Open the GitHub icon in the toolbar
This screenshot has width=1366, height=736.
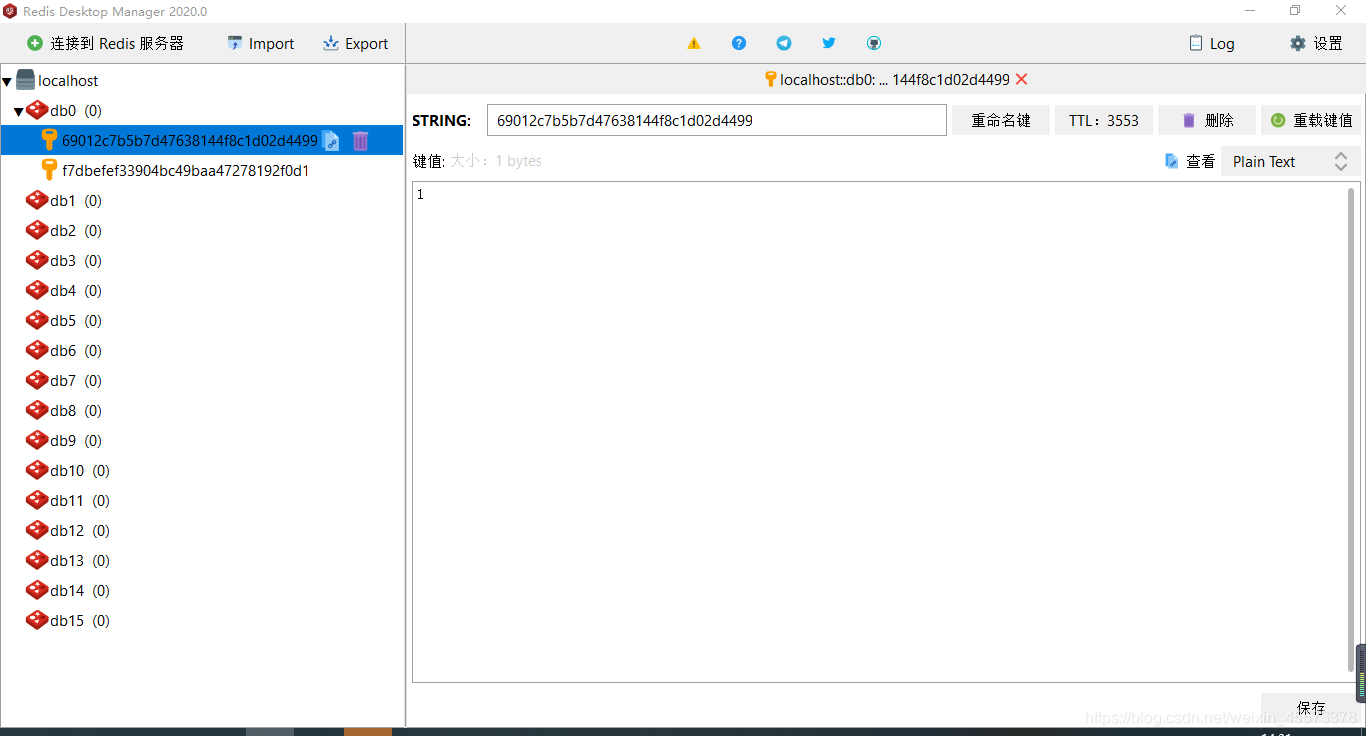(x=874, y=43)
